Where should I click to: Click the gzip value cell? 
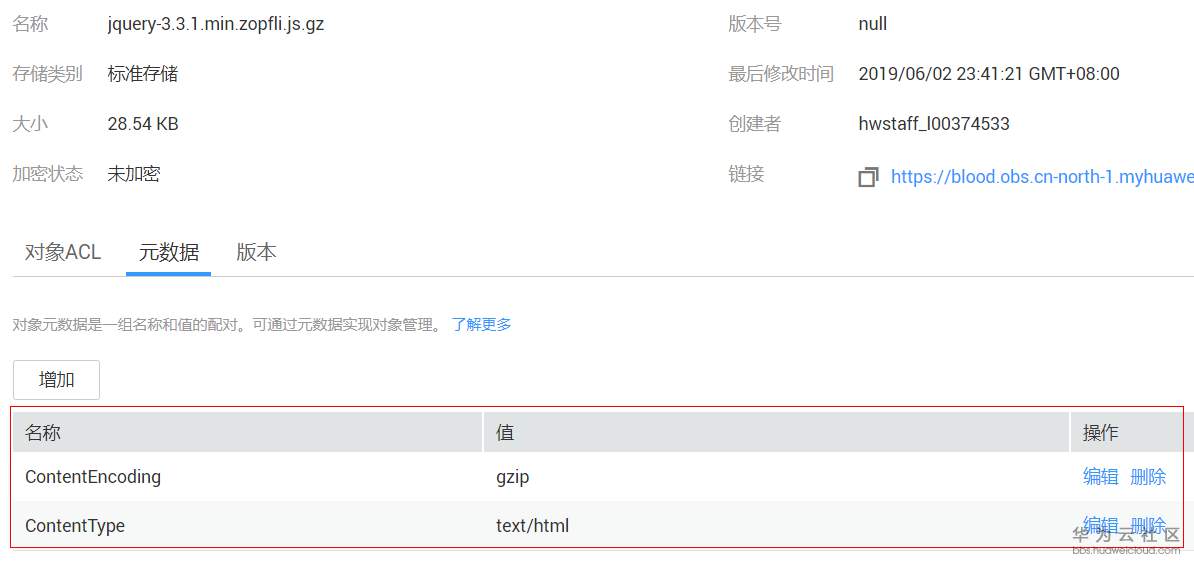click(x=513, y=477)
